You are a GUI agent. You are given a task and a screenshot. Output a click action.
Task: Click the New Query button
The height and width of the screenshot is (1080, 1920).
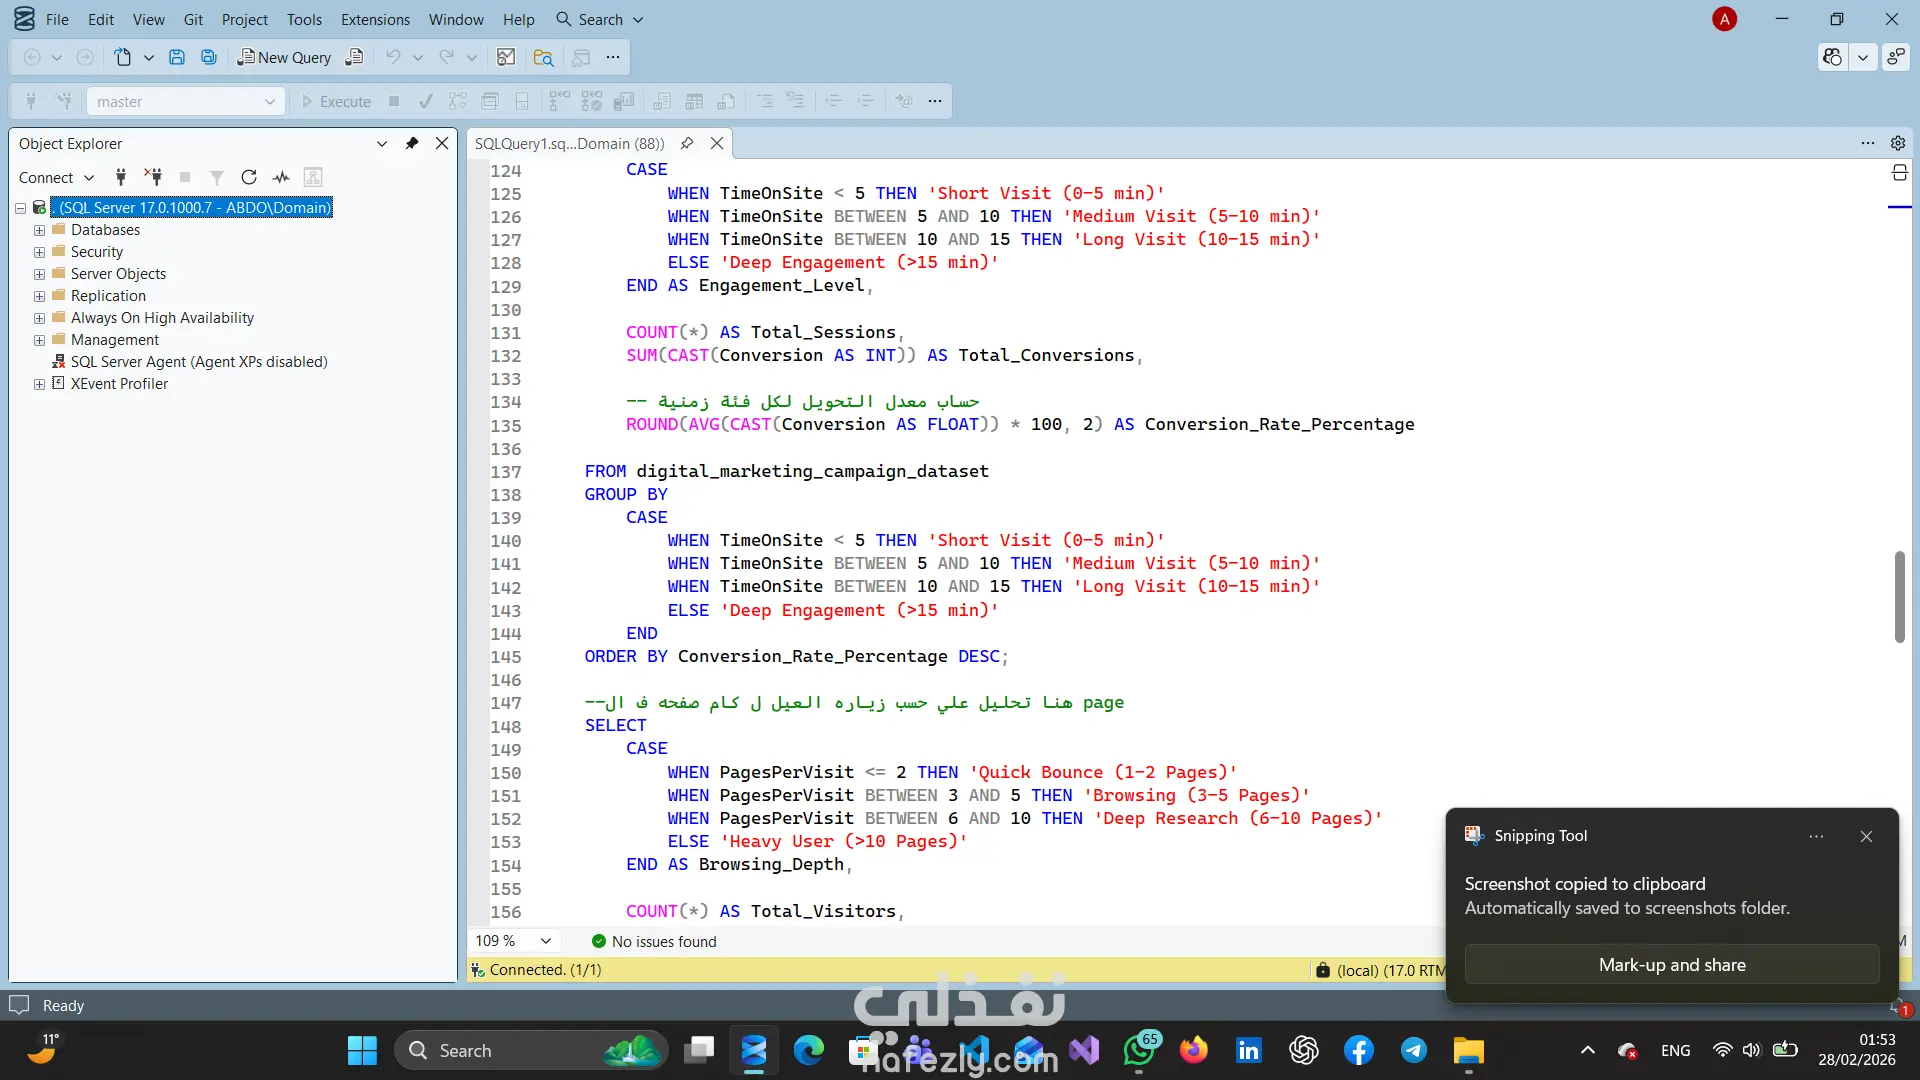(x=284, y=57)
